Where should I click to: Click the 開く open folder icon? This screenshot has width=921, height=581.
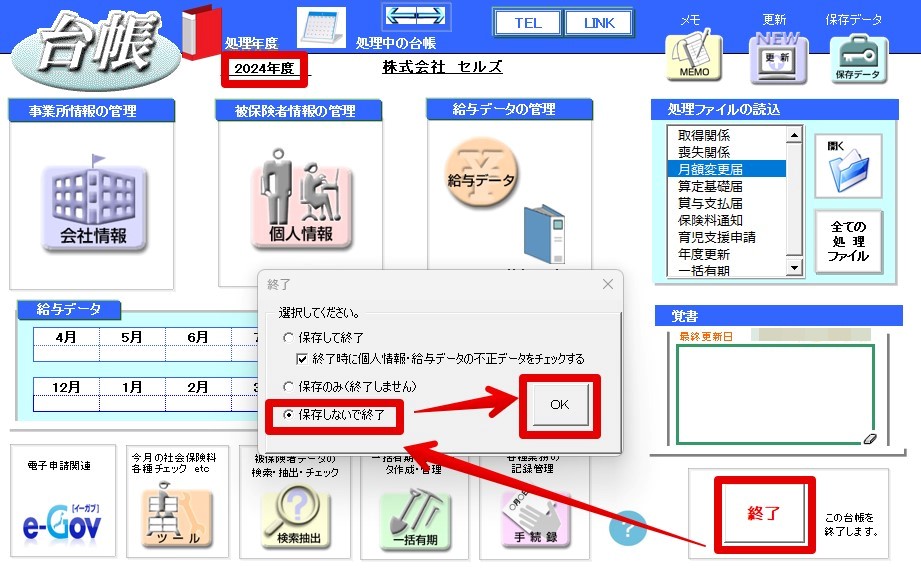point(848,166)
